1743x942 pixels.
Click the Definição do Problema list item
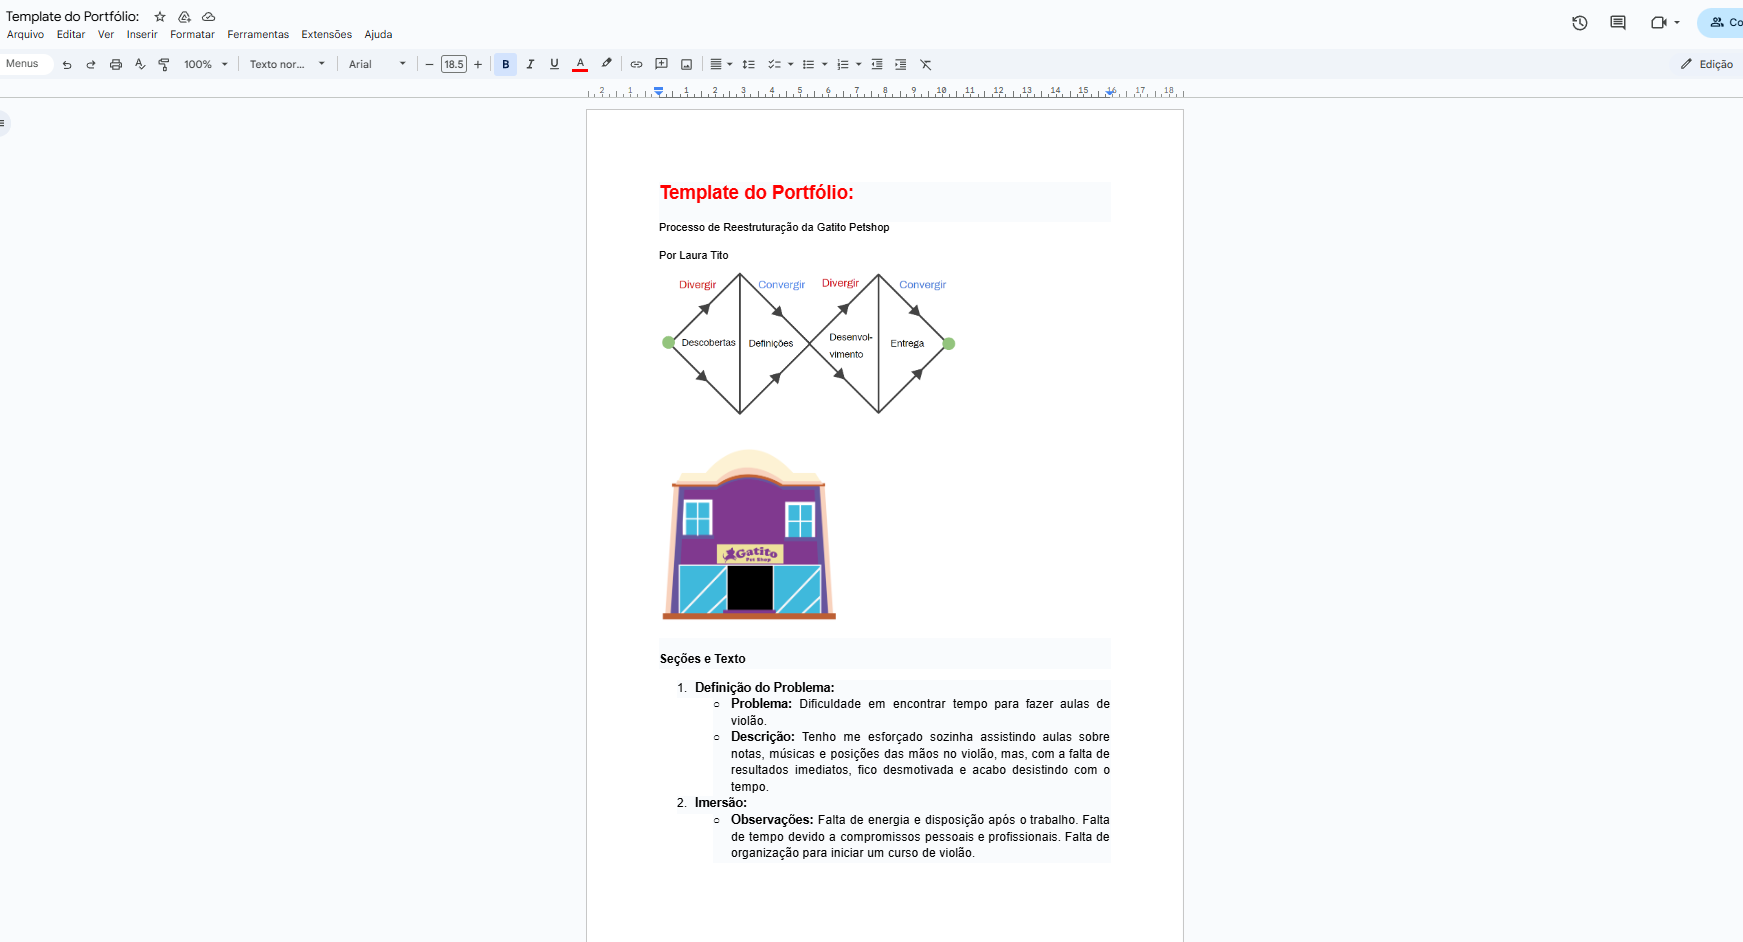pyautogui.click(x=764, y=688)
